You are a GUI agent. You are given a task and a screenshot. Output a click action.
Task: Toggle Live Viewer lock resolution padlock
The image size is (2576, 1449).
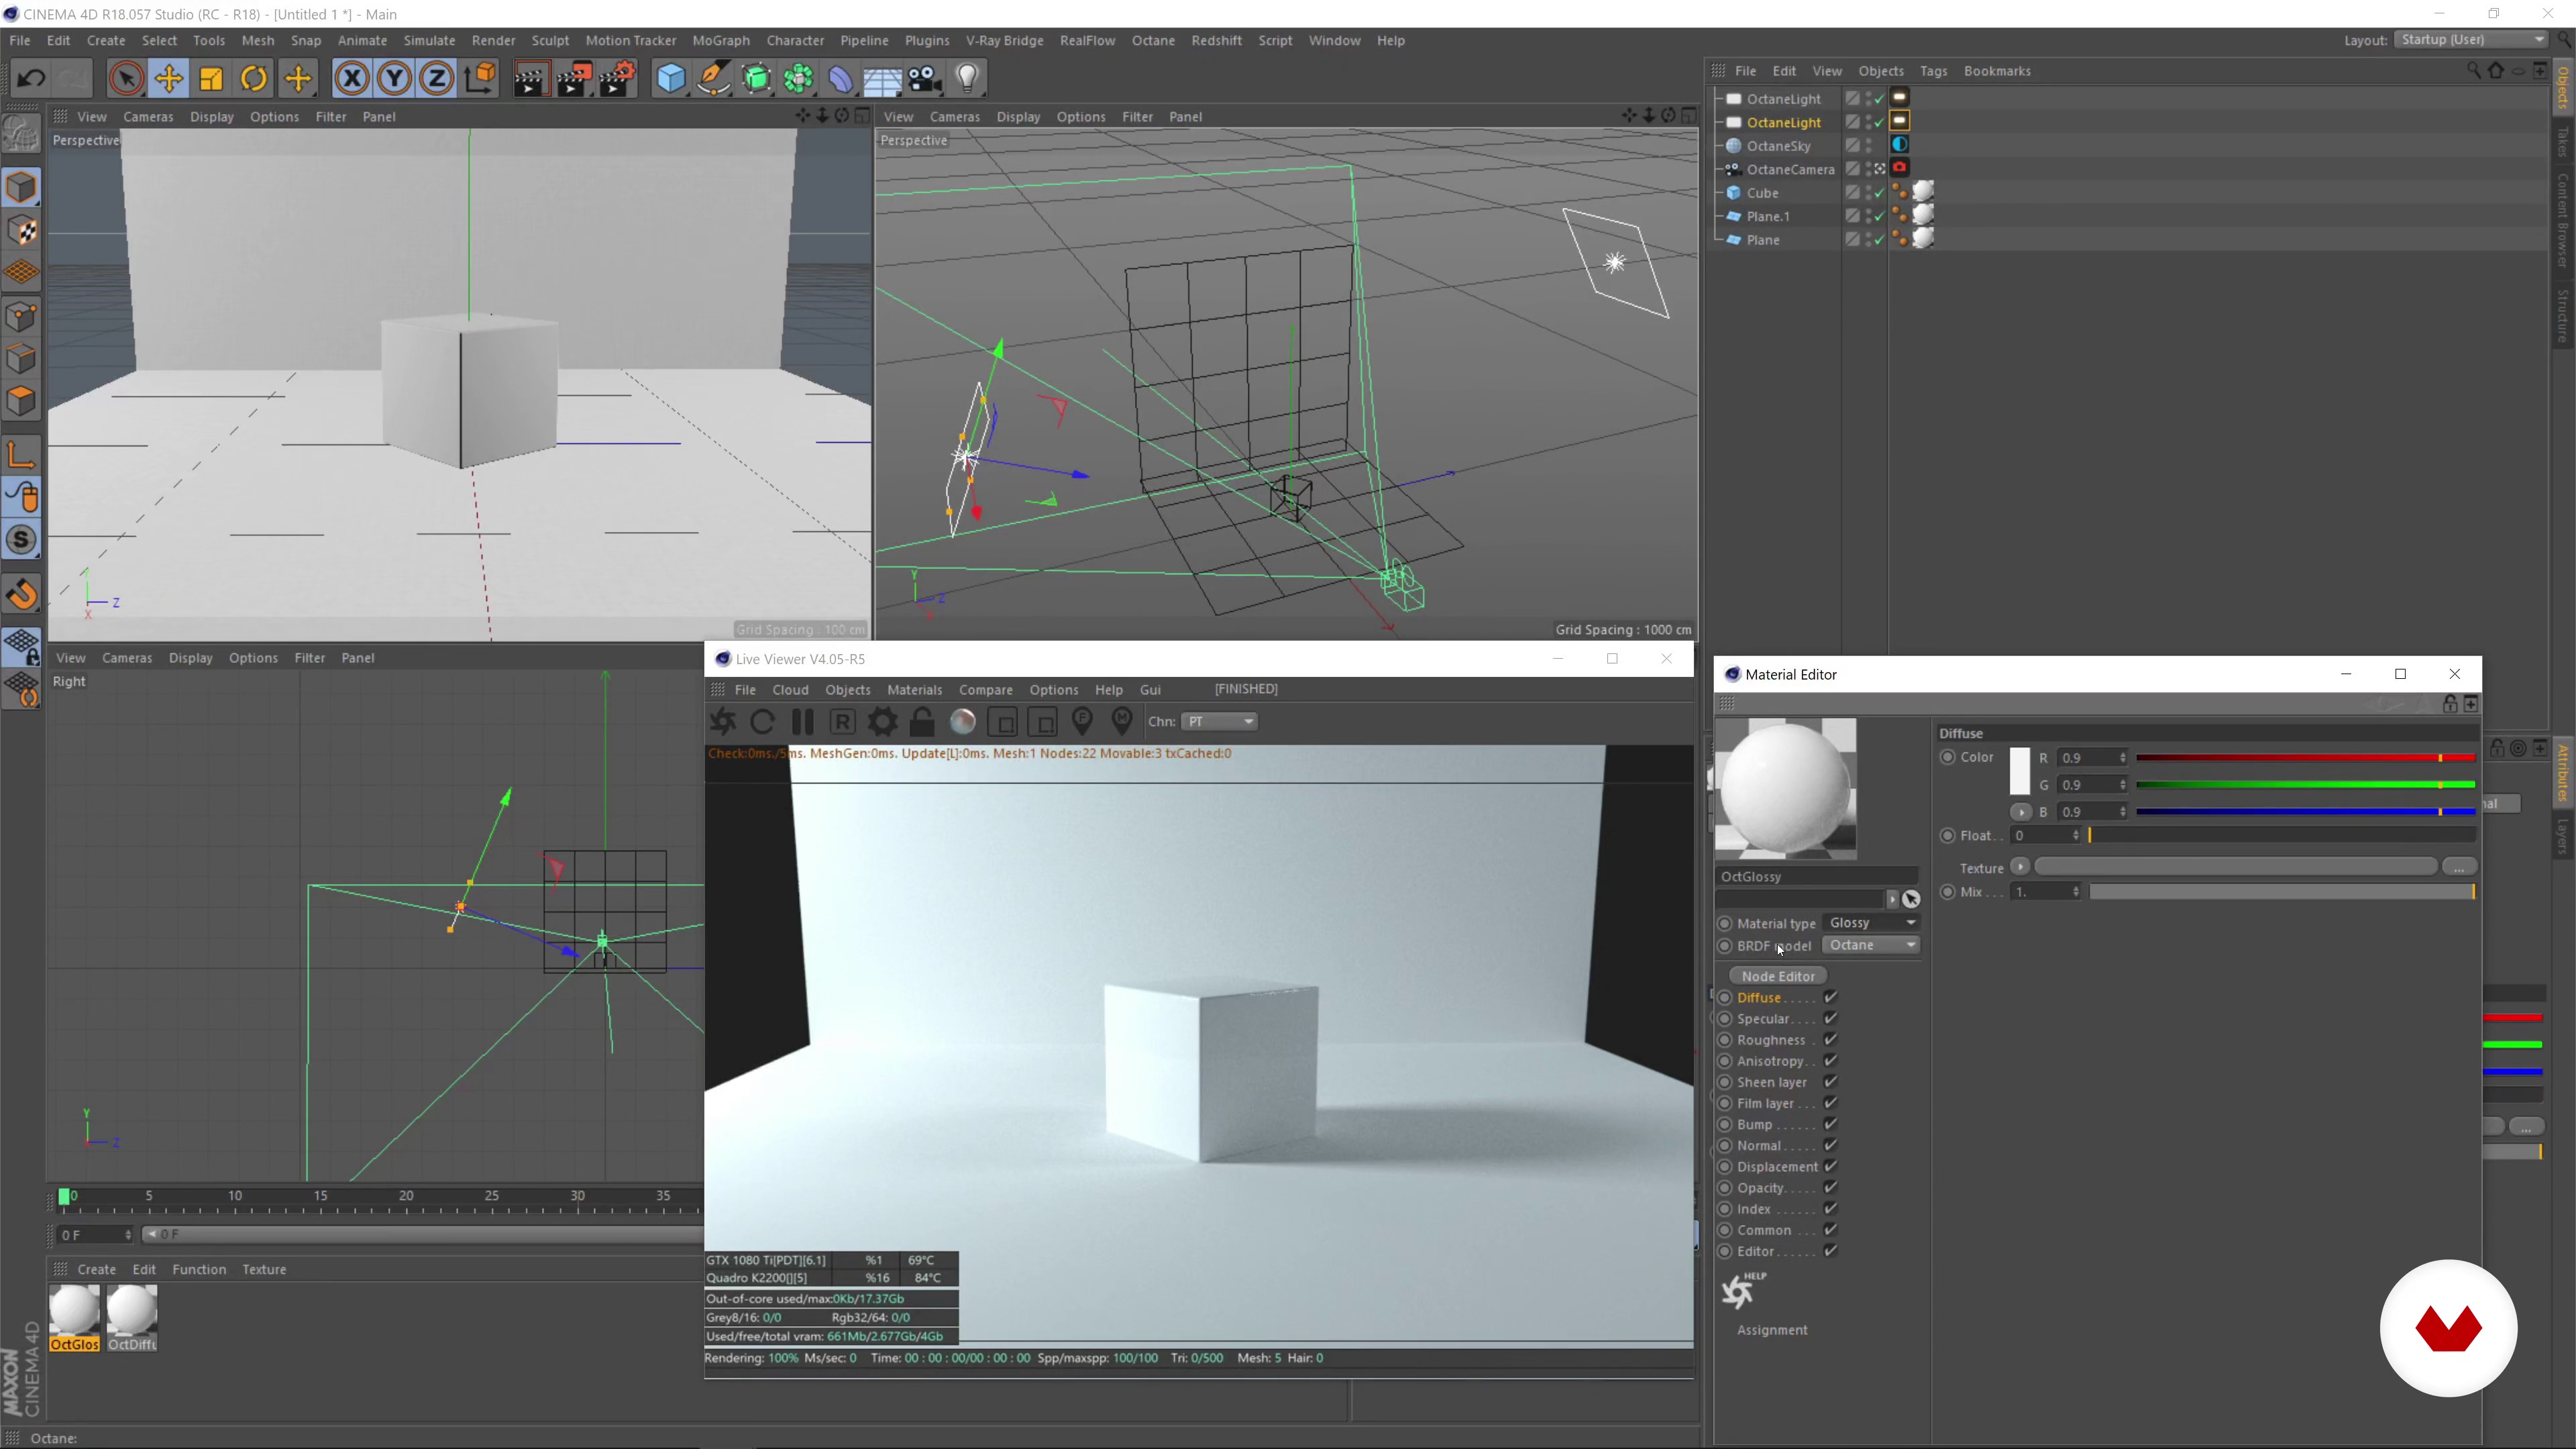[x=922, y=721]
